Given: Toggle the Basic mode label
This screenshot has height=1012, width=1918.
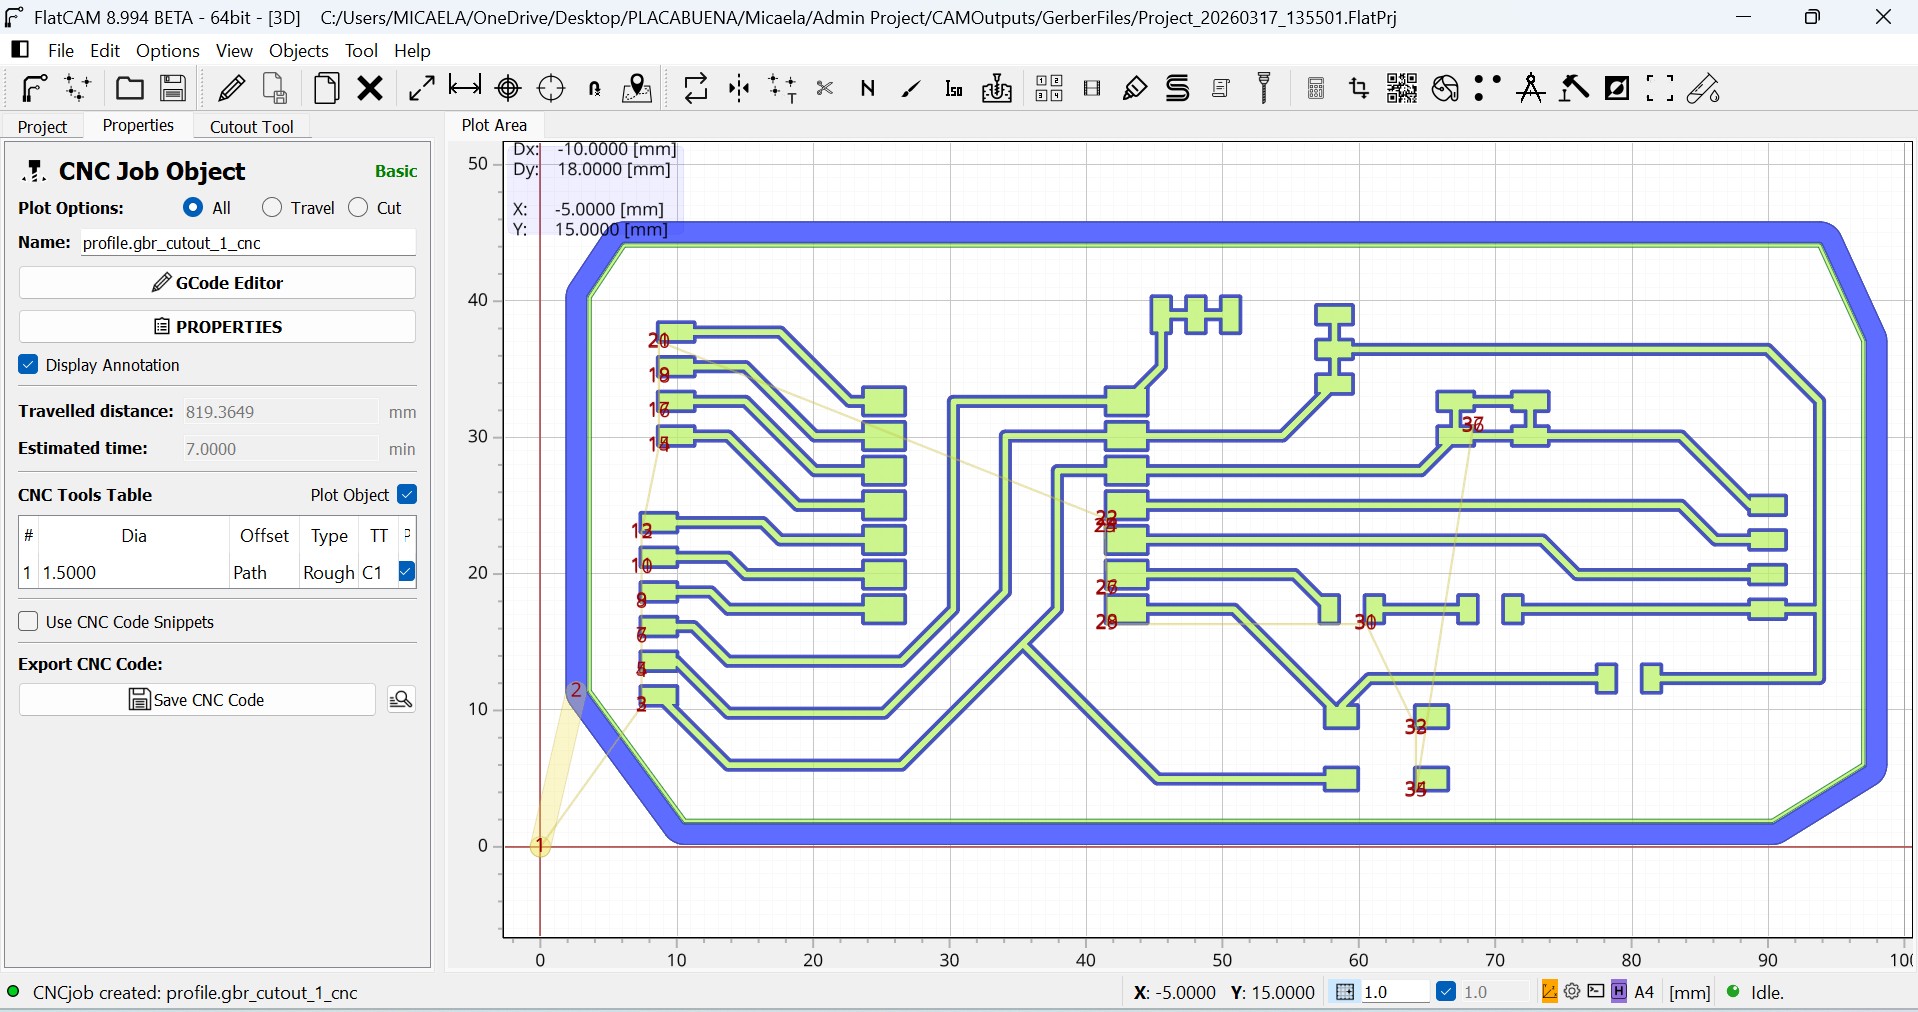Looking at the screenshot, I should (x=395, y=171).
